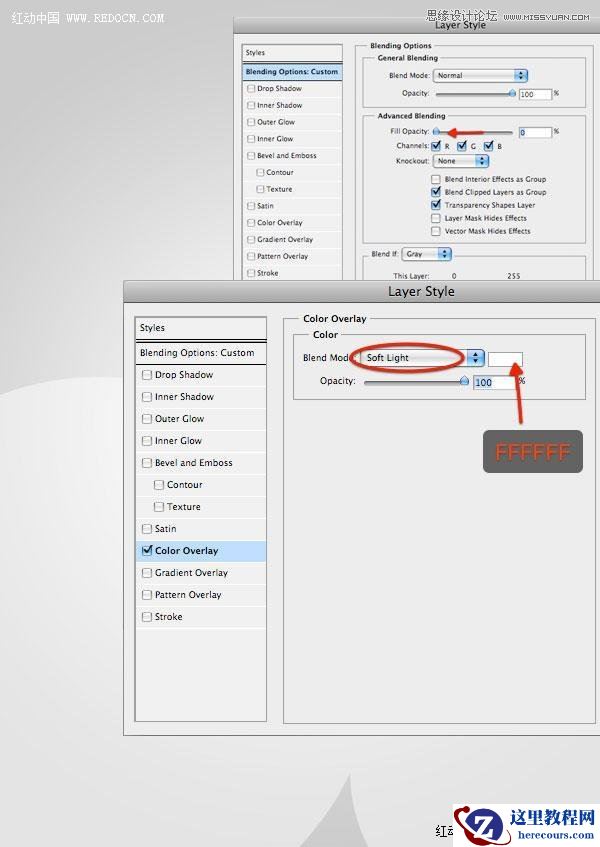Screen dimensions: 600x847
Task: Enable Inner Shadow in front Layer Style window
Action: (146, 396)
